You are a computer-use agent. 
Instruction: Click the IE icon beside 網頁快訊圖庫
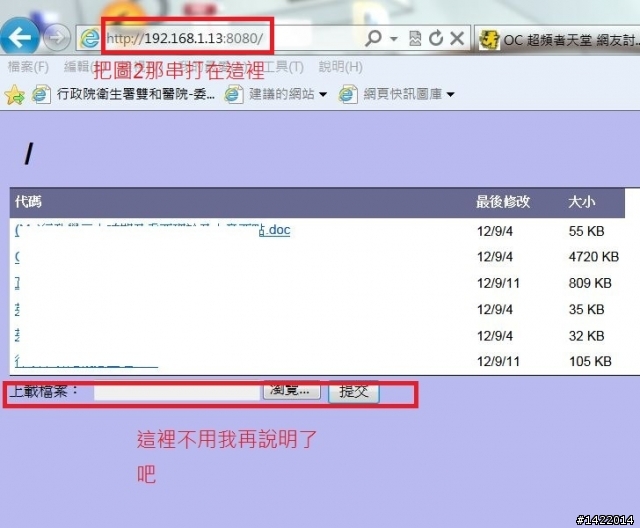click(x=348, y=94)
